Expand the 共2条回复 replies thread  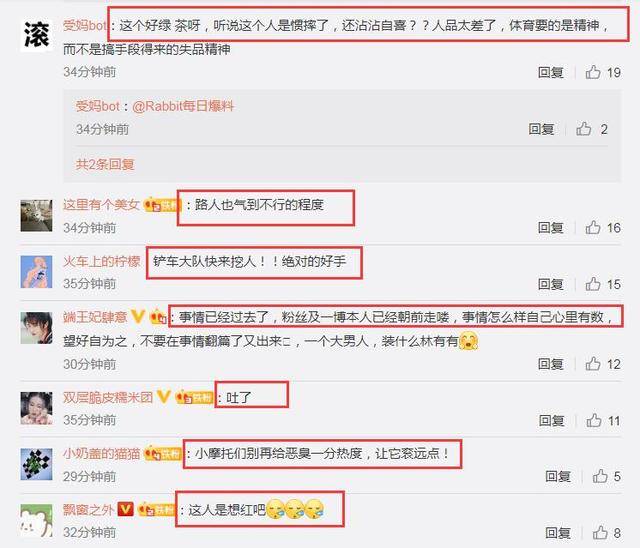105,164
